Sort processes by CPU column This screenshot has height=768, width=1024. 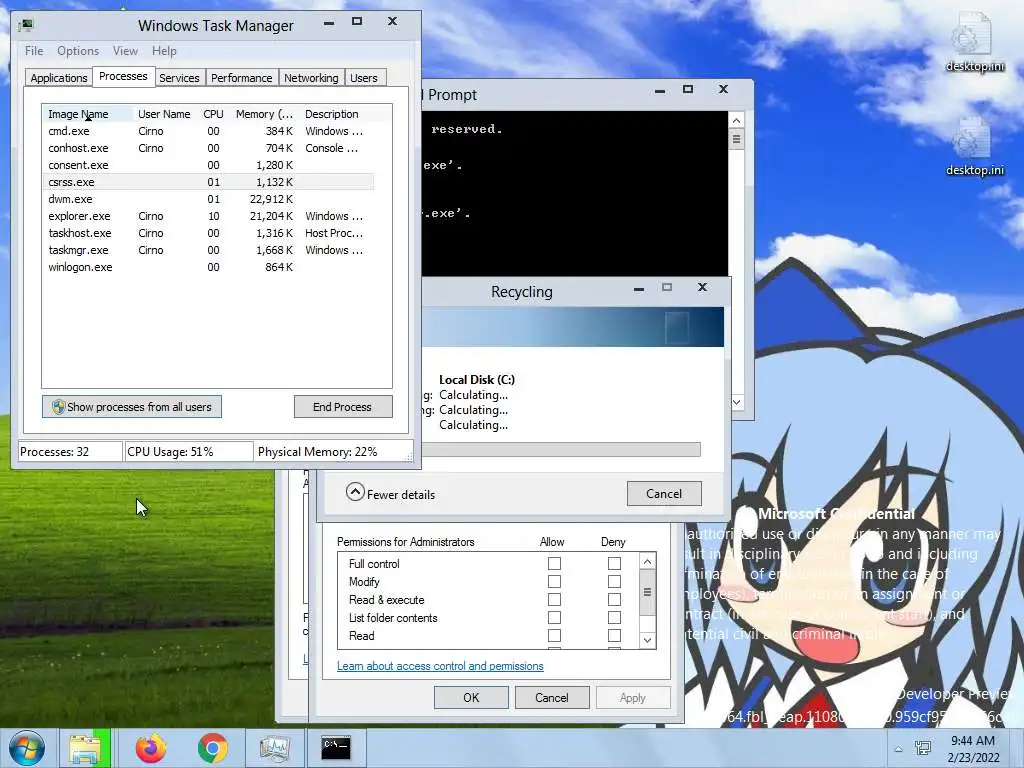(214, 114)
